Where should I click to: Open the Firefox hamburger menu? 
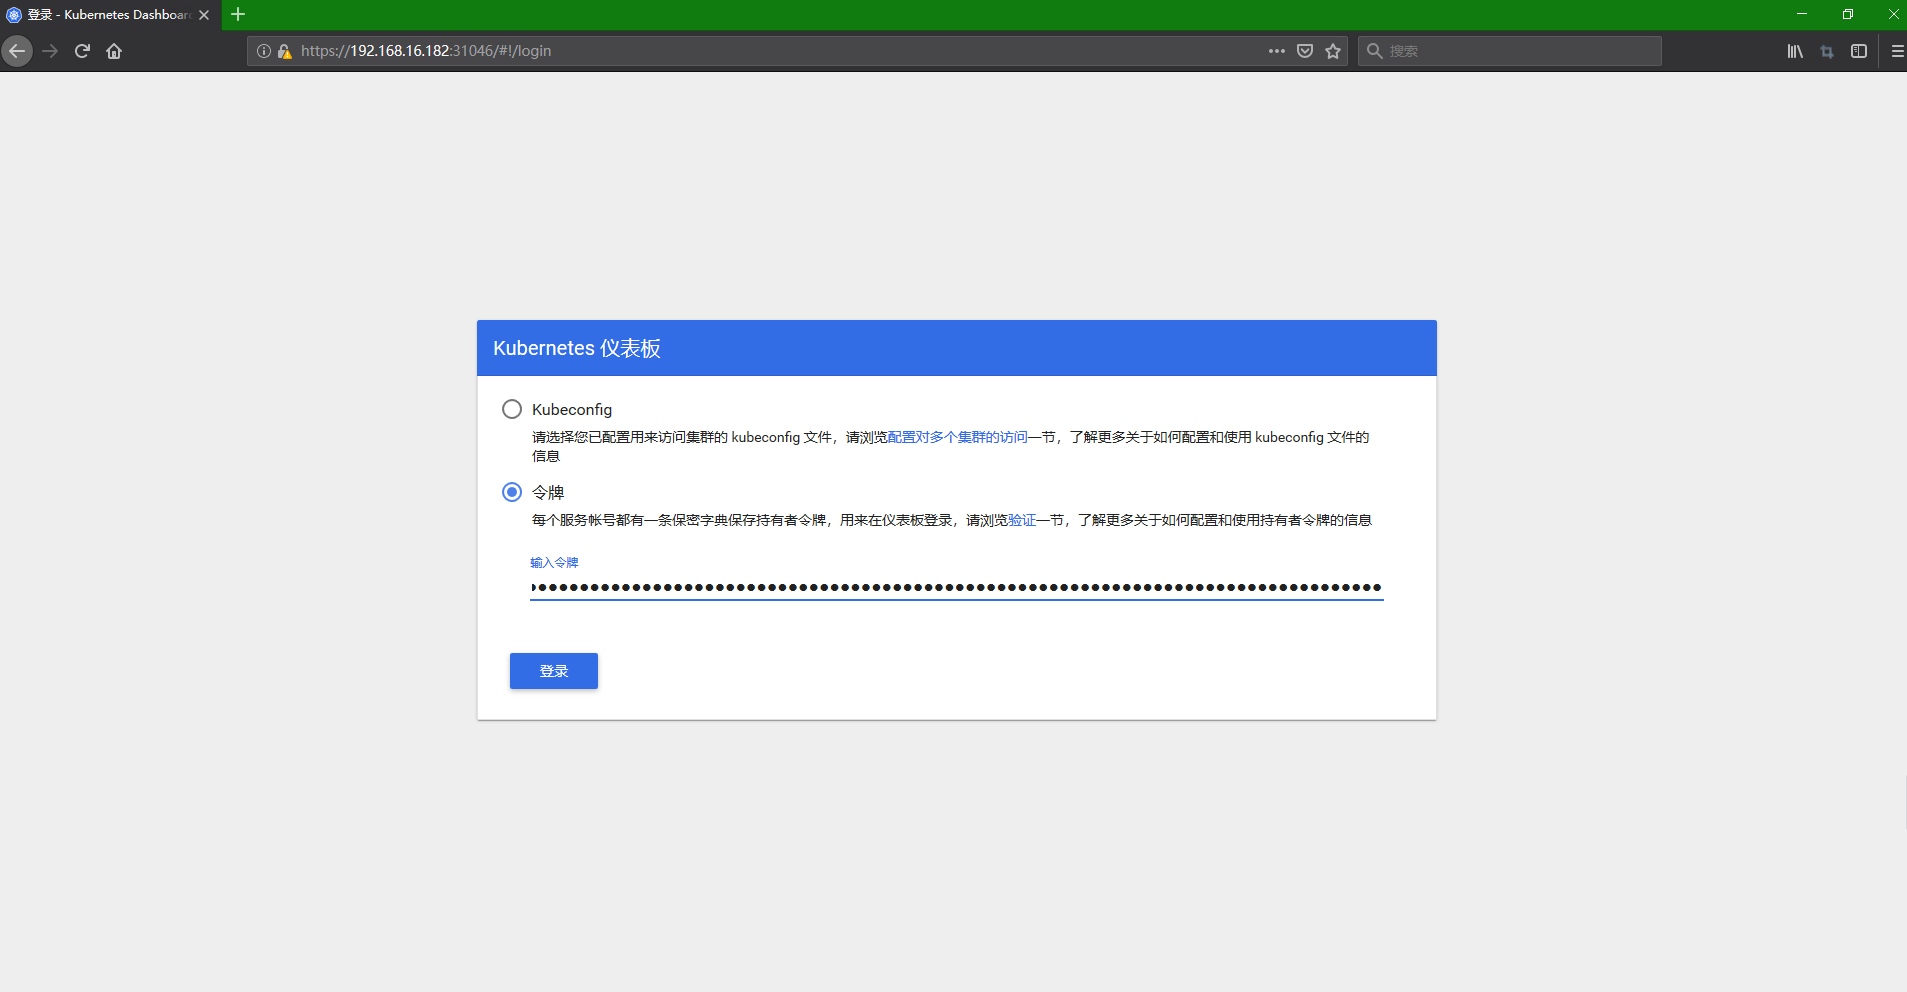coord(1897,51)
